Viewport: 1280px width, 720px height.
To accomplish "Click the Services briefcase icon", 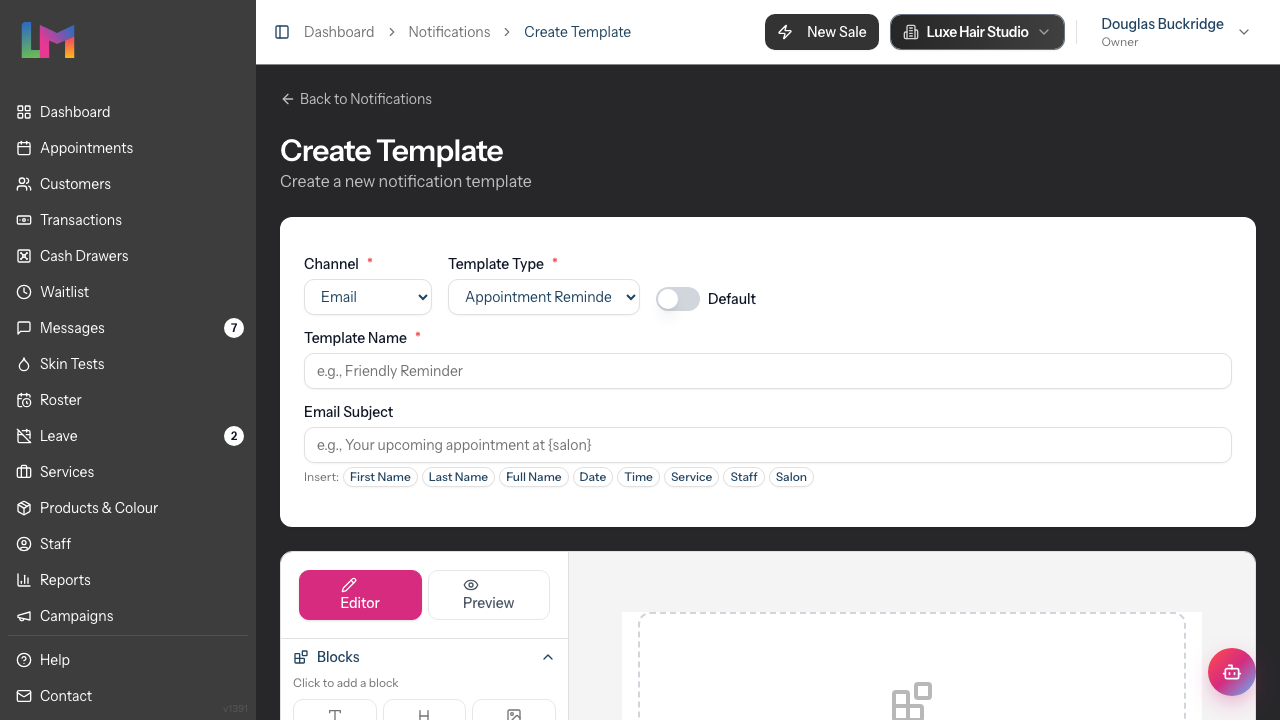I will click(x=24, y=472).
